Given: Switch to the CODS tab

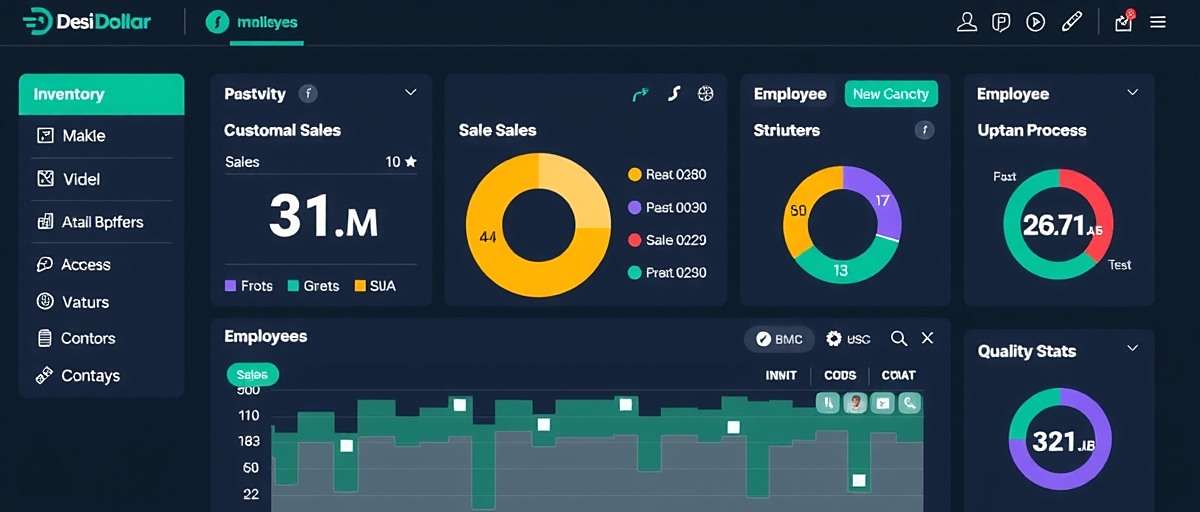Looking at the screenshot, I should click(840, 375).
